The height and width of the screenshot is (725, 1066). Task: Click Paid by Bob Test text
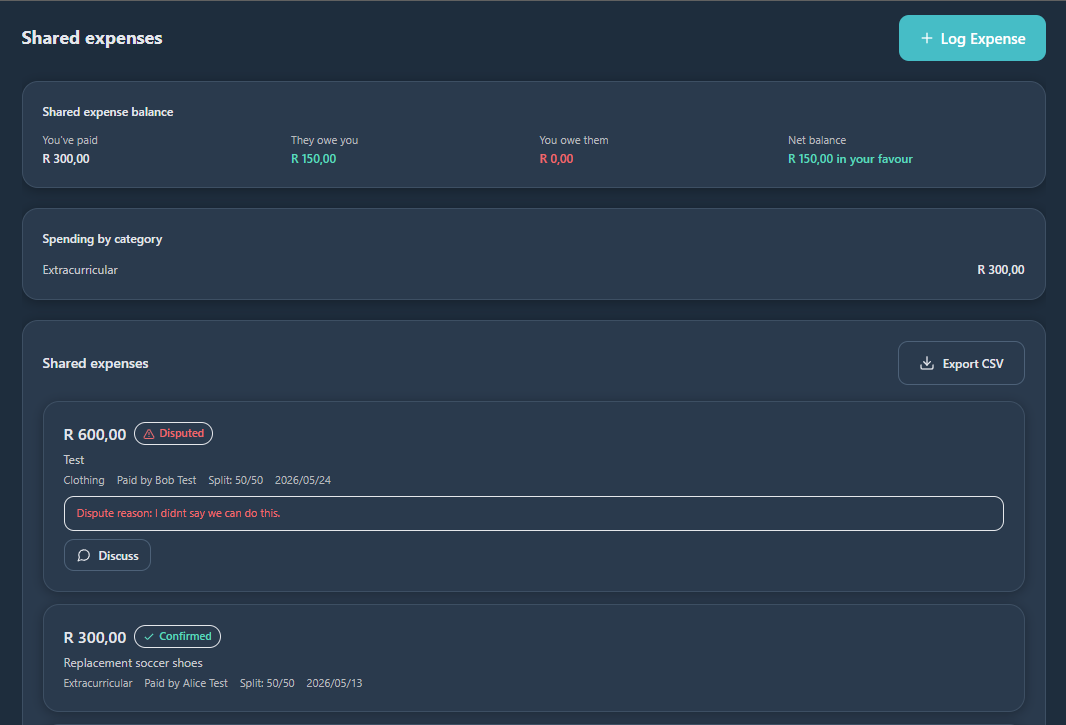[x=156, y=480]
